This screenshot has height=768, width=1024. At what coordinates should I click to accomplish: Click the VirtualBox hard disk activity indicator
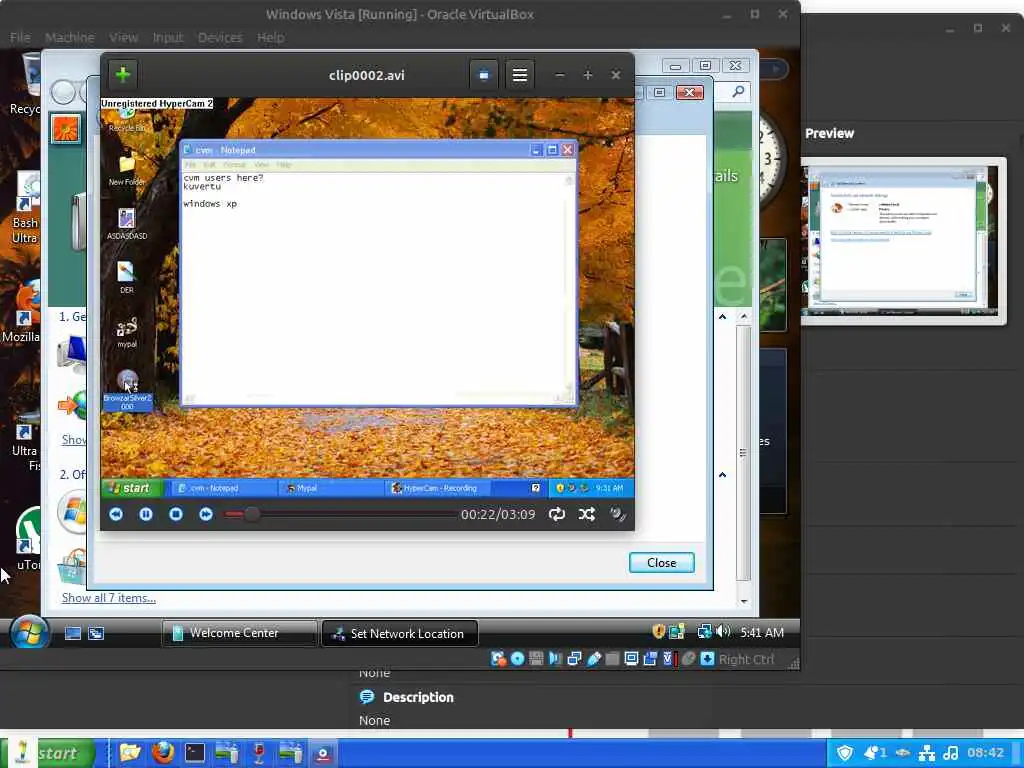click(x=498, y=659)
